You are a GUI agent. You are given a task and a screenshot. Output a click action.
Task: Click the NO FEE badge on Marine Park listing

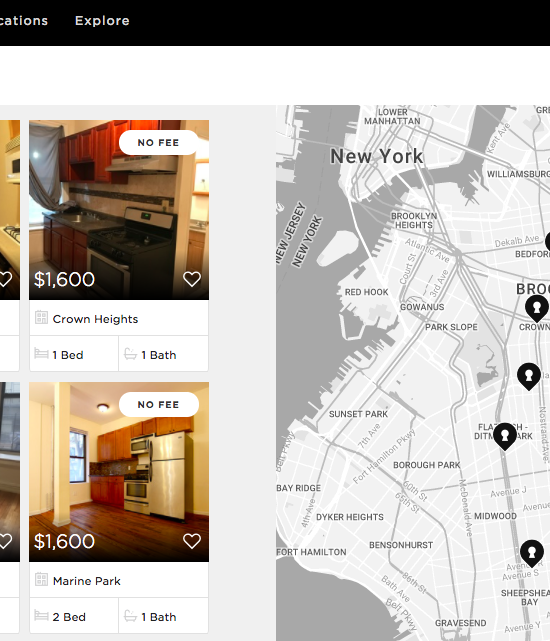(x=159, y=405)
